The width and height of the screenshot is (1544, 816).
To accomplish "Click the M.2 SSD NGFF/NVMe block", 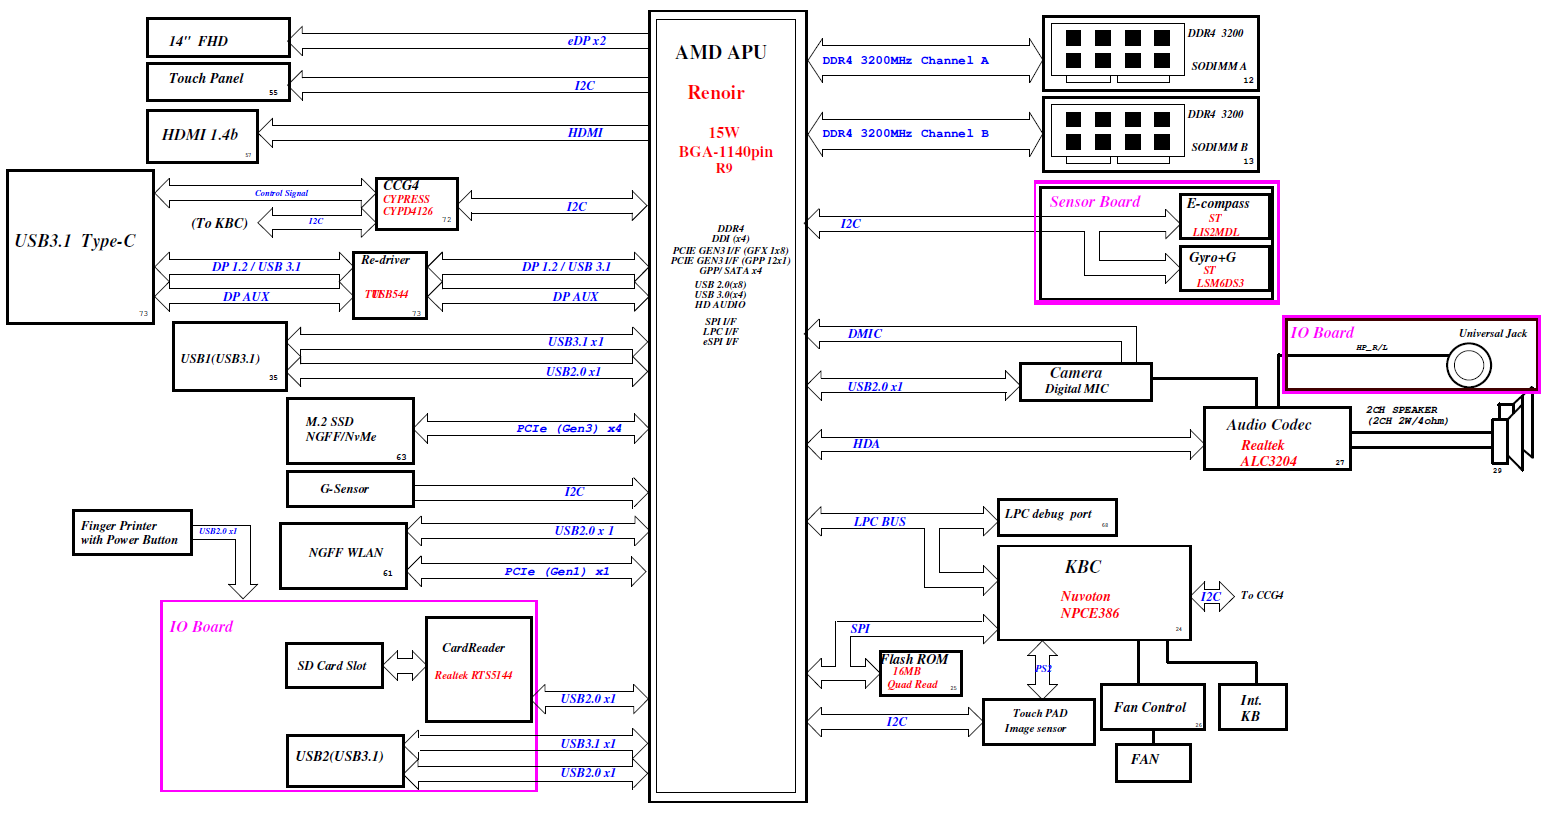I will coord(350,431).
